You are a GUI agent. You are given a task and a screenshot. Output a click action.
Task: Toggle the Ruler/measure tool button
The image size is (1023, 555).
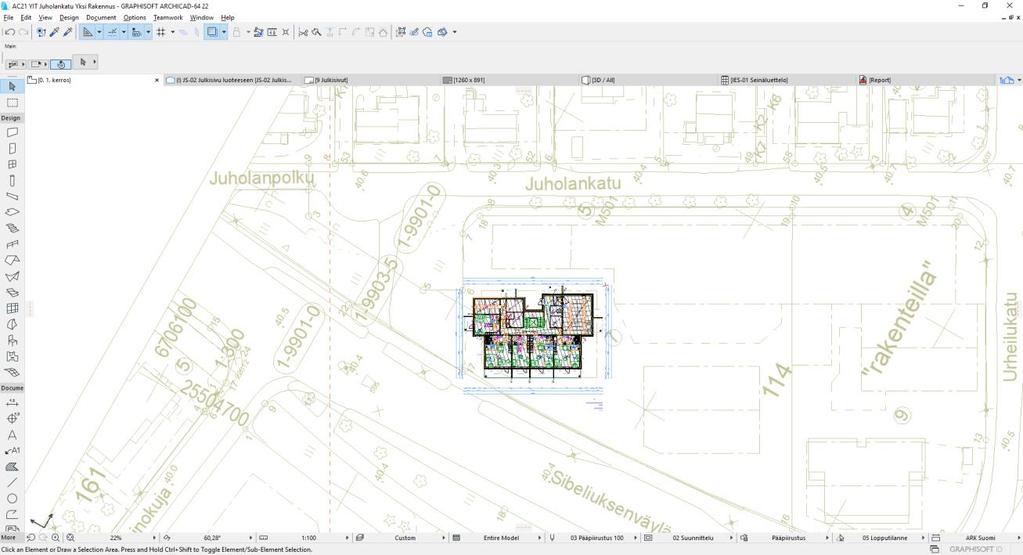tap(136, 32)
